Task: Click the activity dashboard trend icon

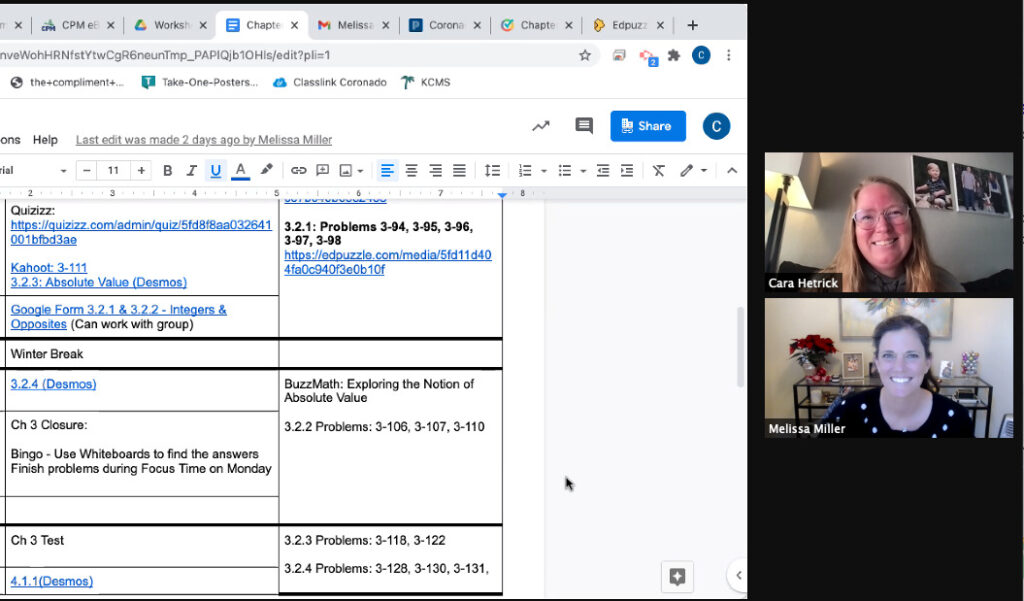Action: 541,126
